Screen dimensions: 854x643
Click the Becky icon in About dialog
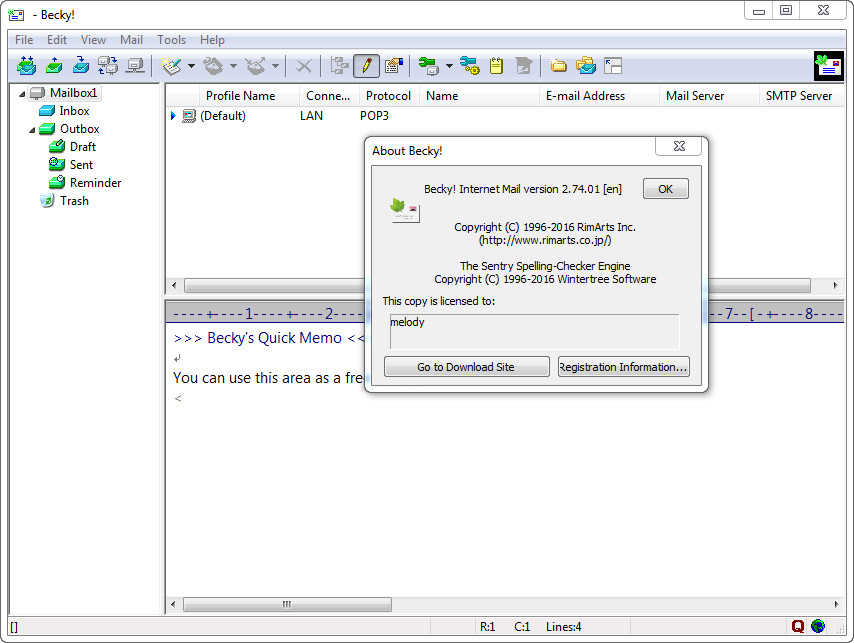tap(405, 210)
